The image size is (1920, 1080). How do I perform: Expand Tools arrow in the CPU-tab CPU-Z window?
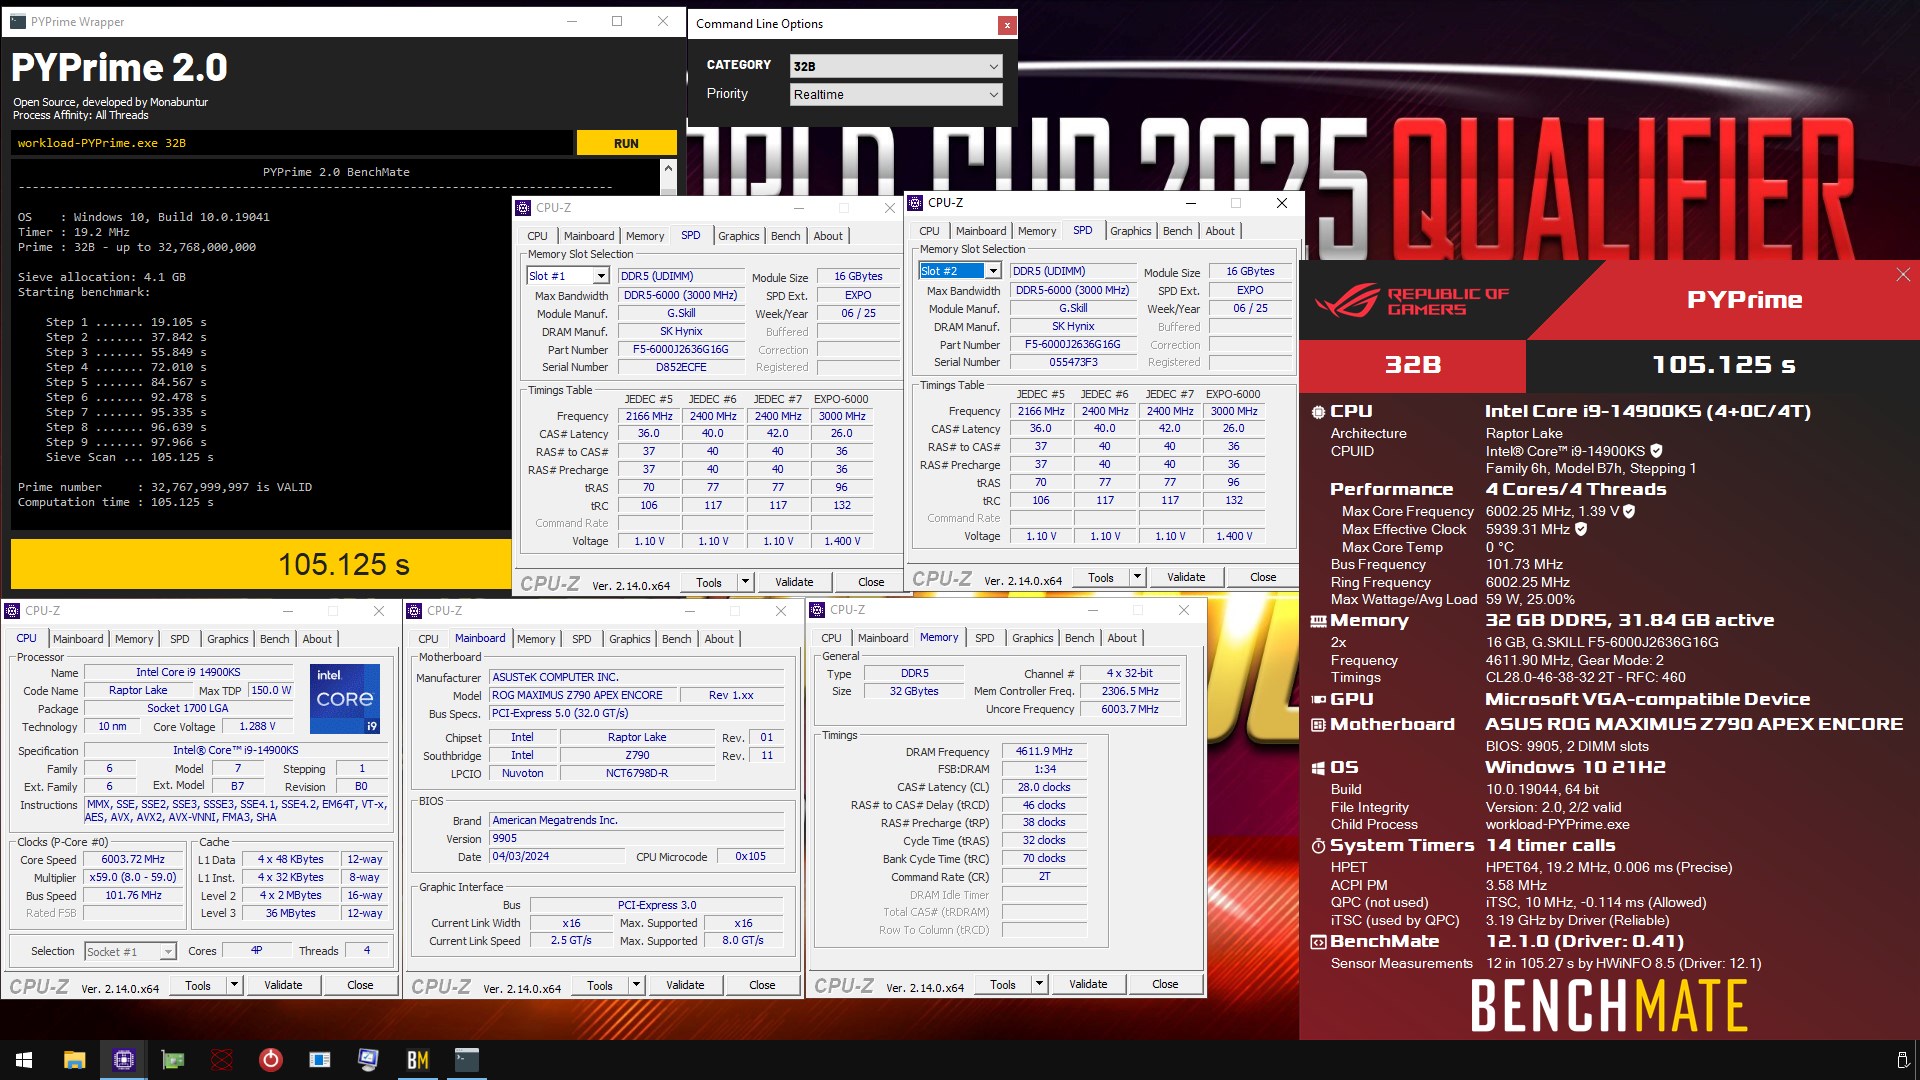pos(234,985)
